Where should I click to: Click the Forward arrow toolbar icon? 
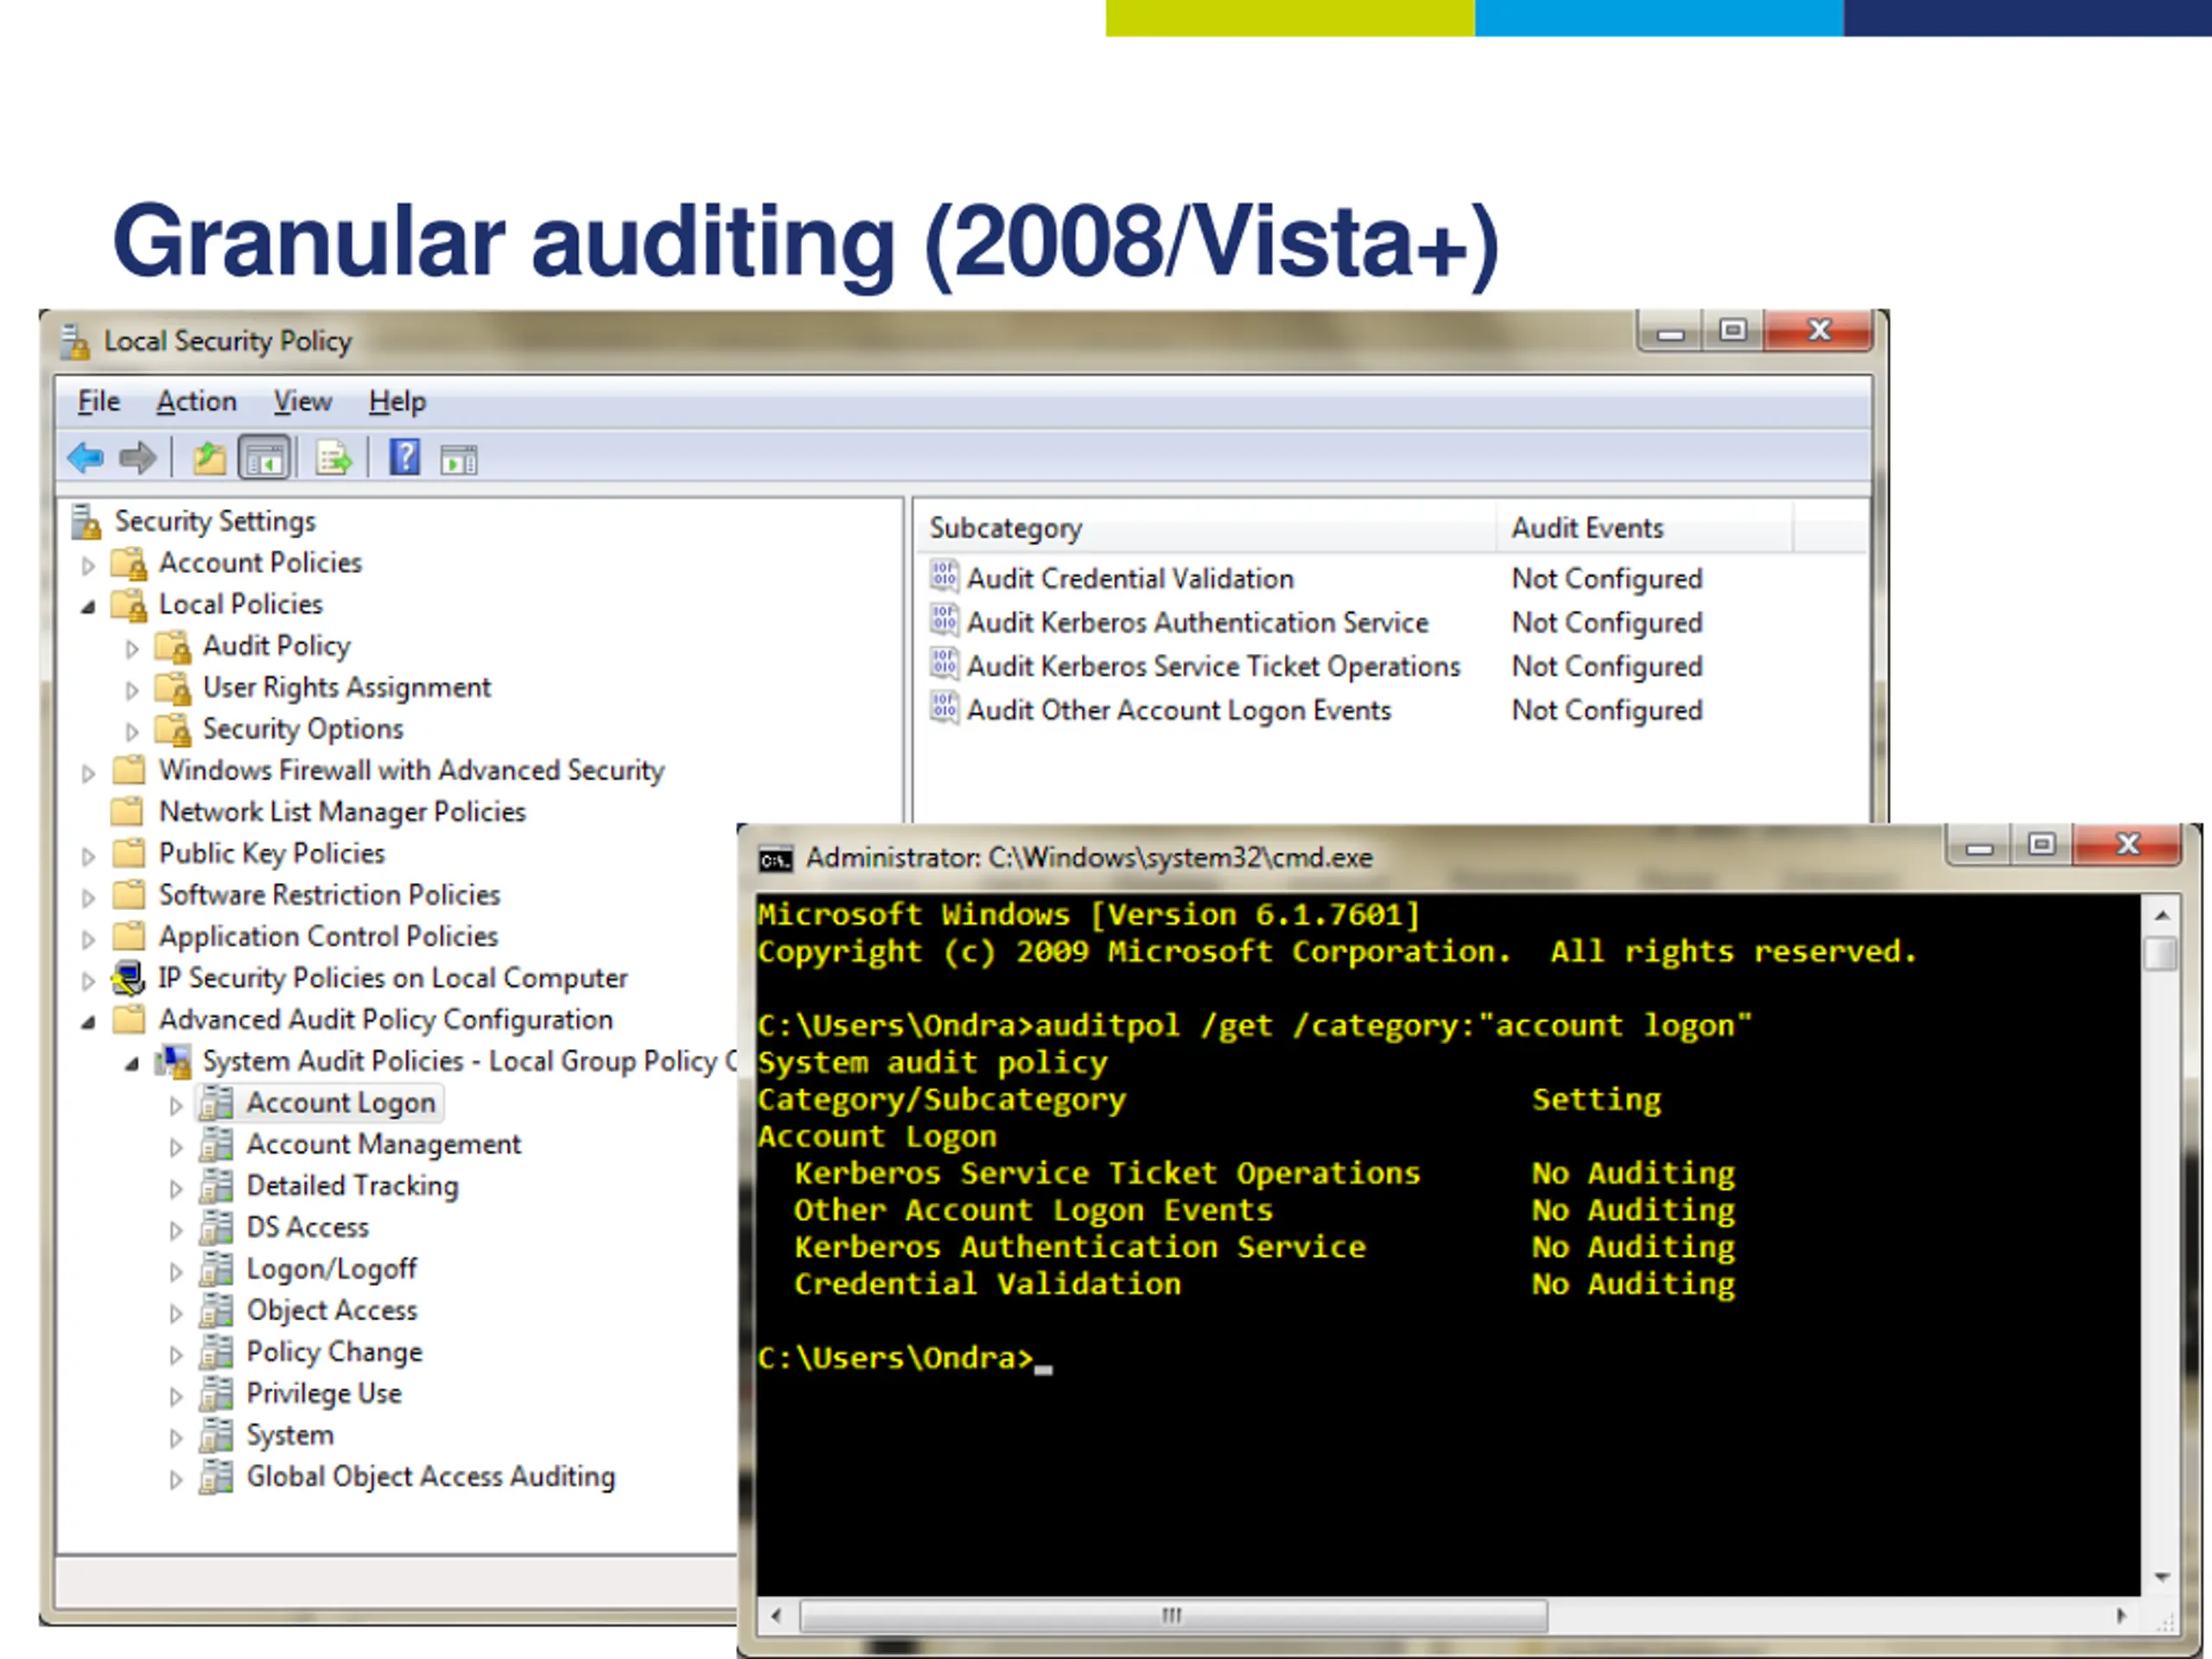[x=138, y=459]
